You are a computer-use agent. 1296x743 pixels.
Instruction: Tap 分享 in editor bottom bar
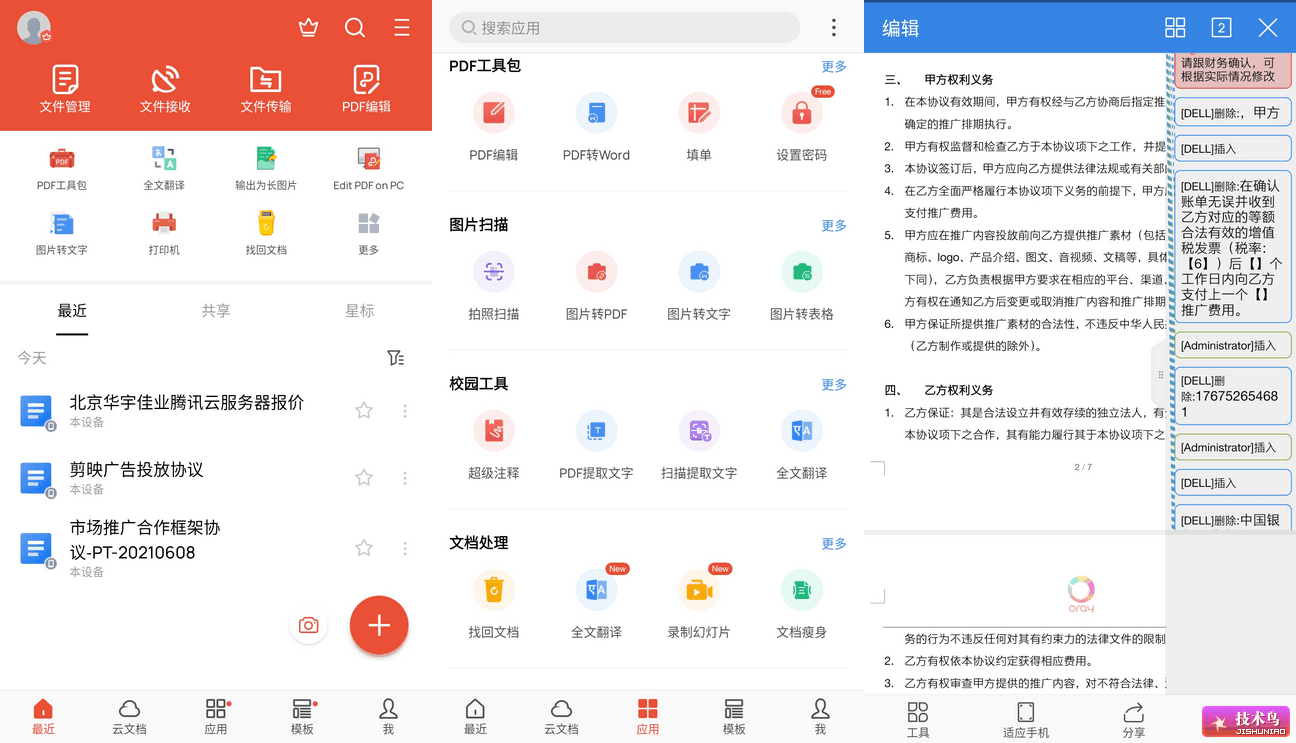(1134, 720)
